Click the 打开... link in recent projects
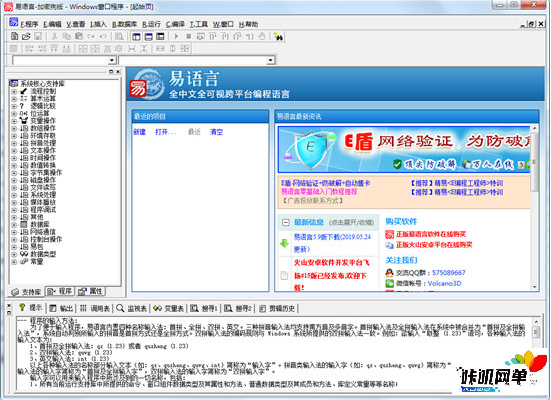This screenshot has height=400, width=551. [166, 132]
